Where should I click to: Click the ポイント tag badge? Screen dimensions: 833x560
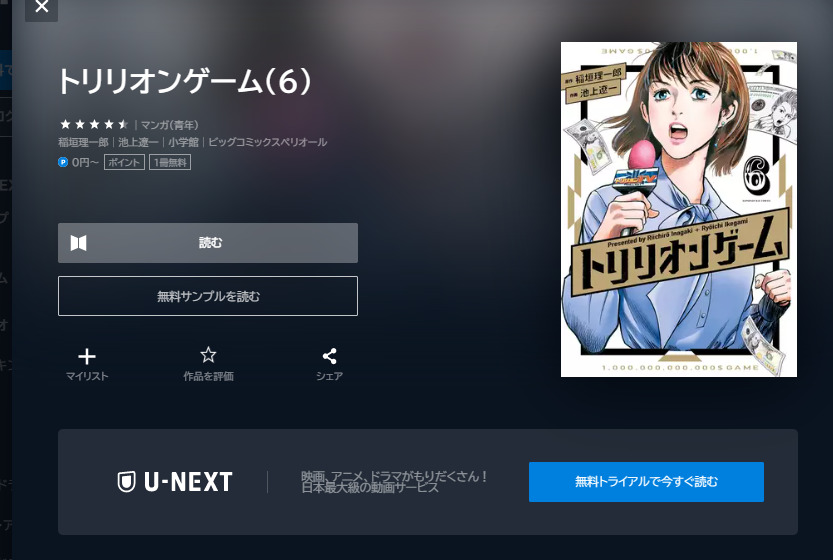click(124, 162)
